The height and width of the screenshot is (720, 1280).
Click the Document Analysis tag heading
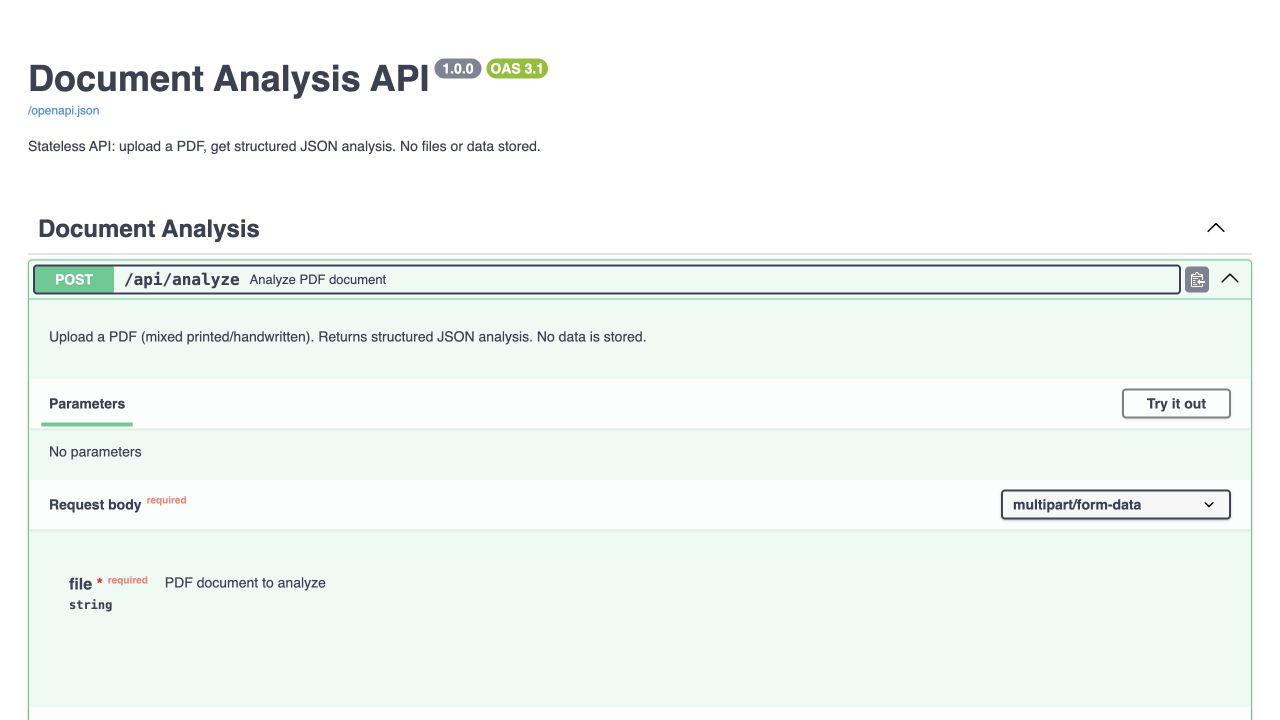click(149, 229)
